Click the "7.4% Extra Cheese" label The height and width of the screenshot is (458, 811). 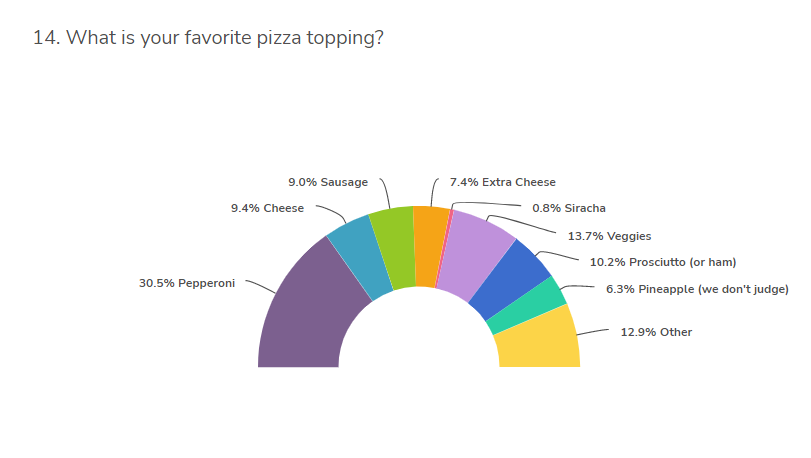[x=502, y=182]
